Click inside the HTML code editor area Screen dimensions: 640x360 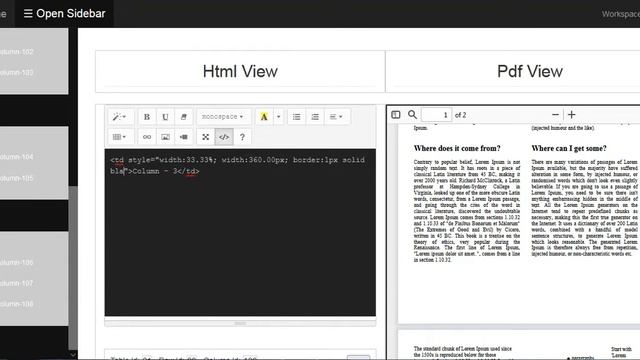click(240, 233)
